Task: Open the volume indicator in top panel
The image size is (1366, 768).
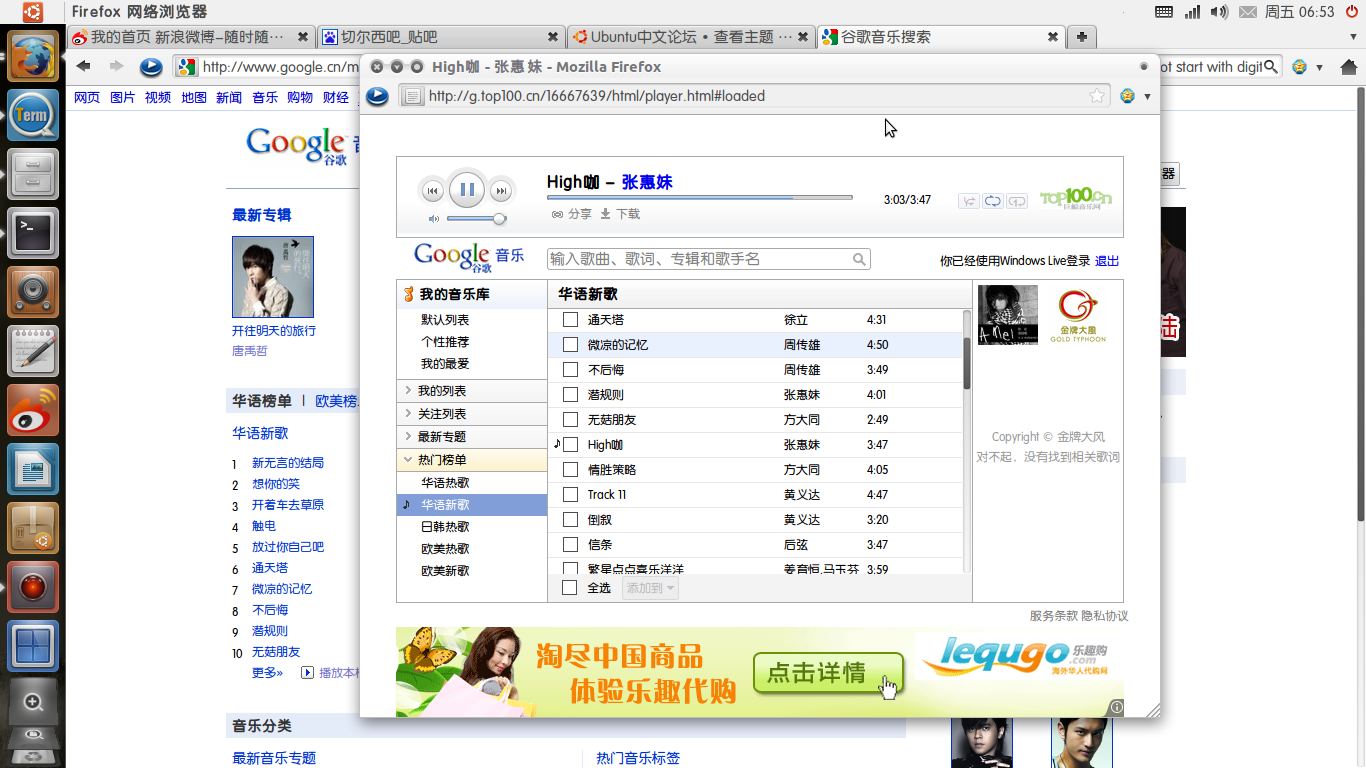Action: [1219, 12]
